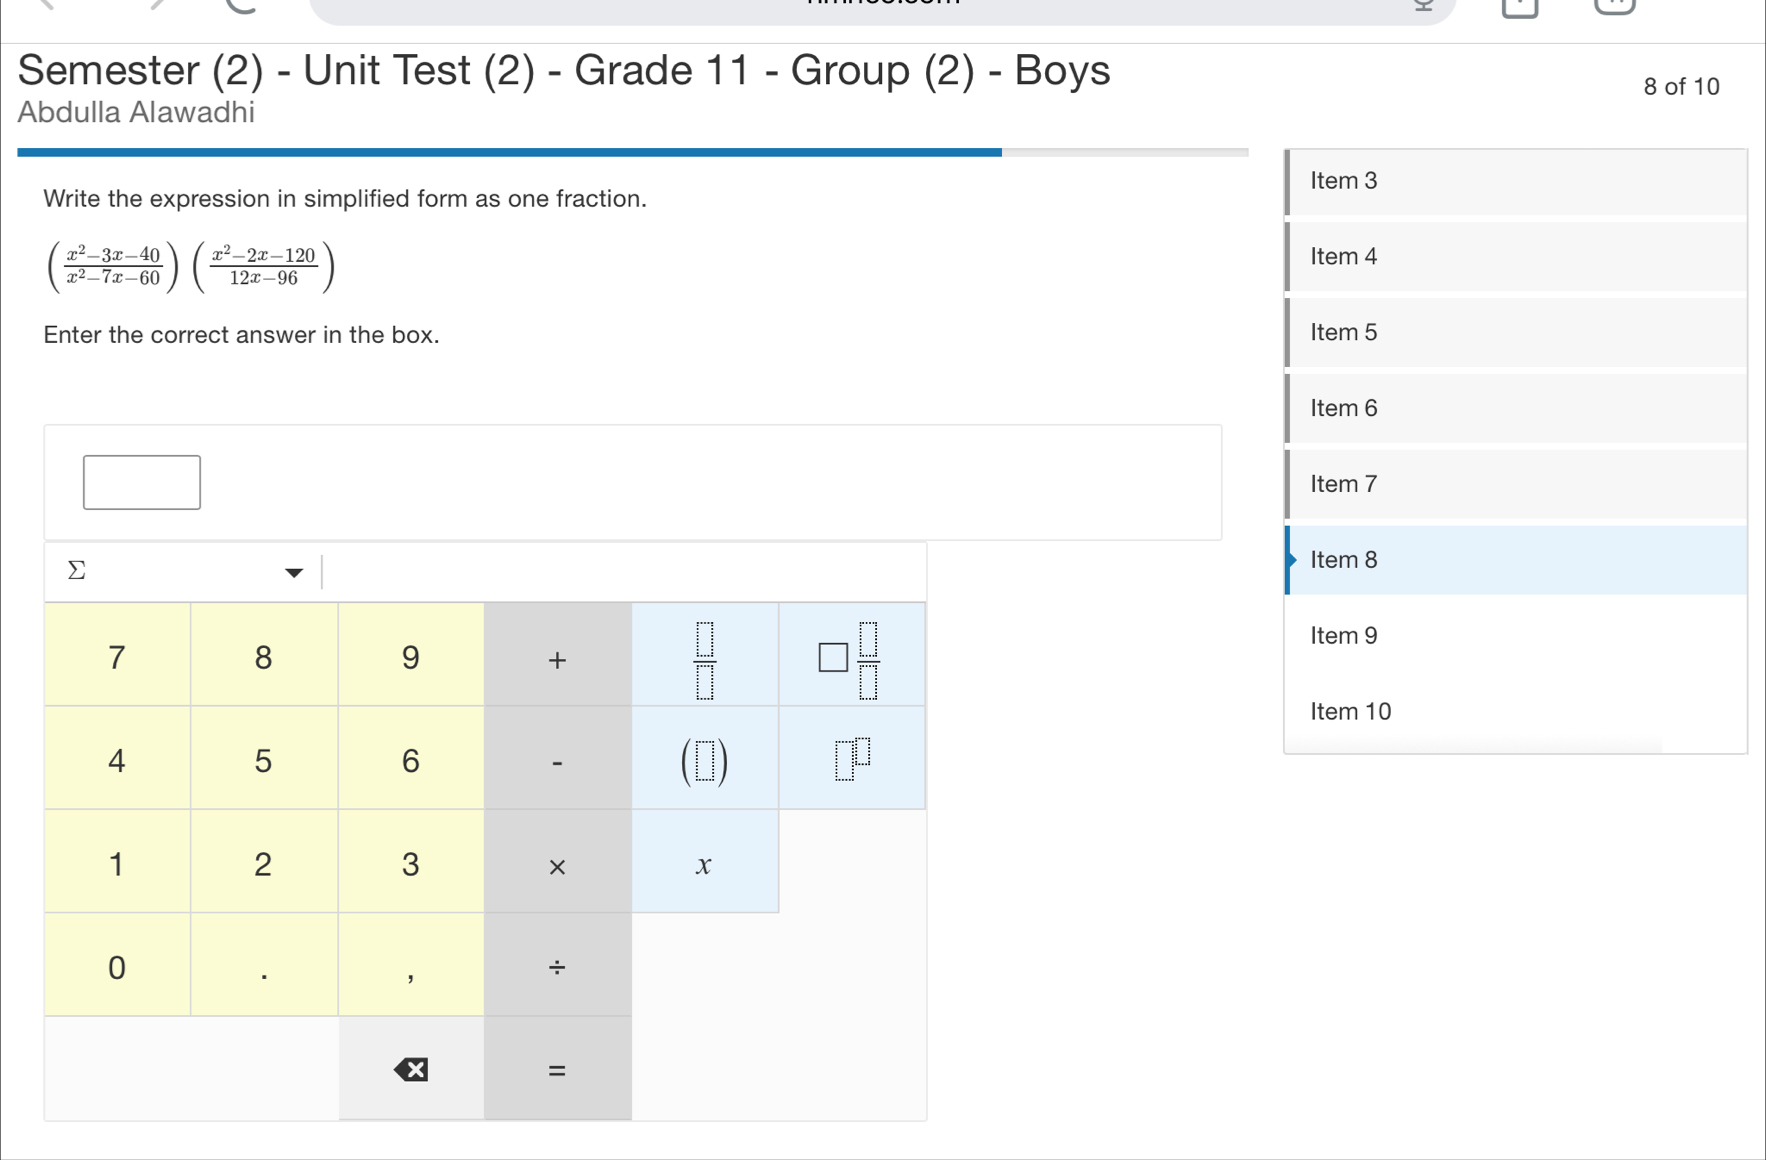Click the blue test progress bar
This screenshot has height=1160, width=1766.
click(x=509, y=153)
